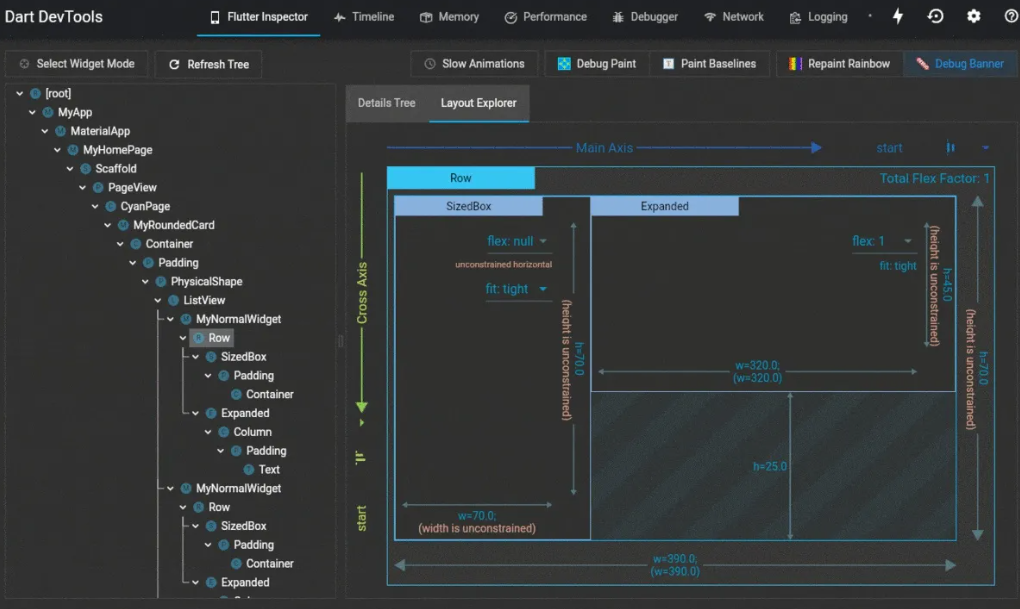Collapse the [root] tree node
1020x609 pixels.
point(20,94)
